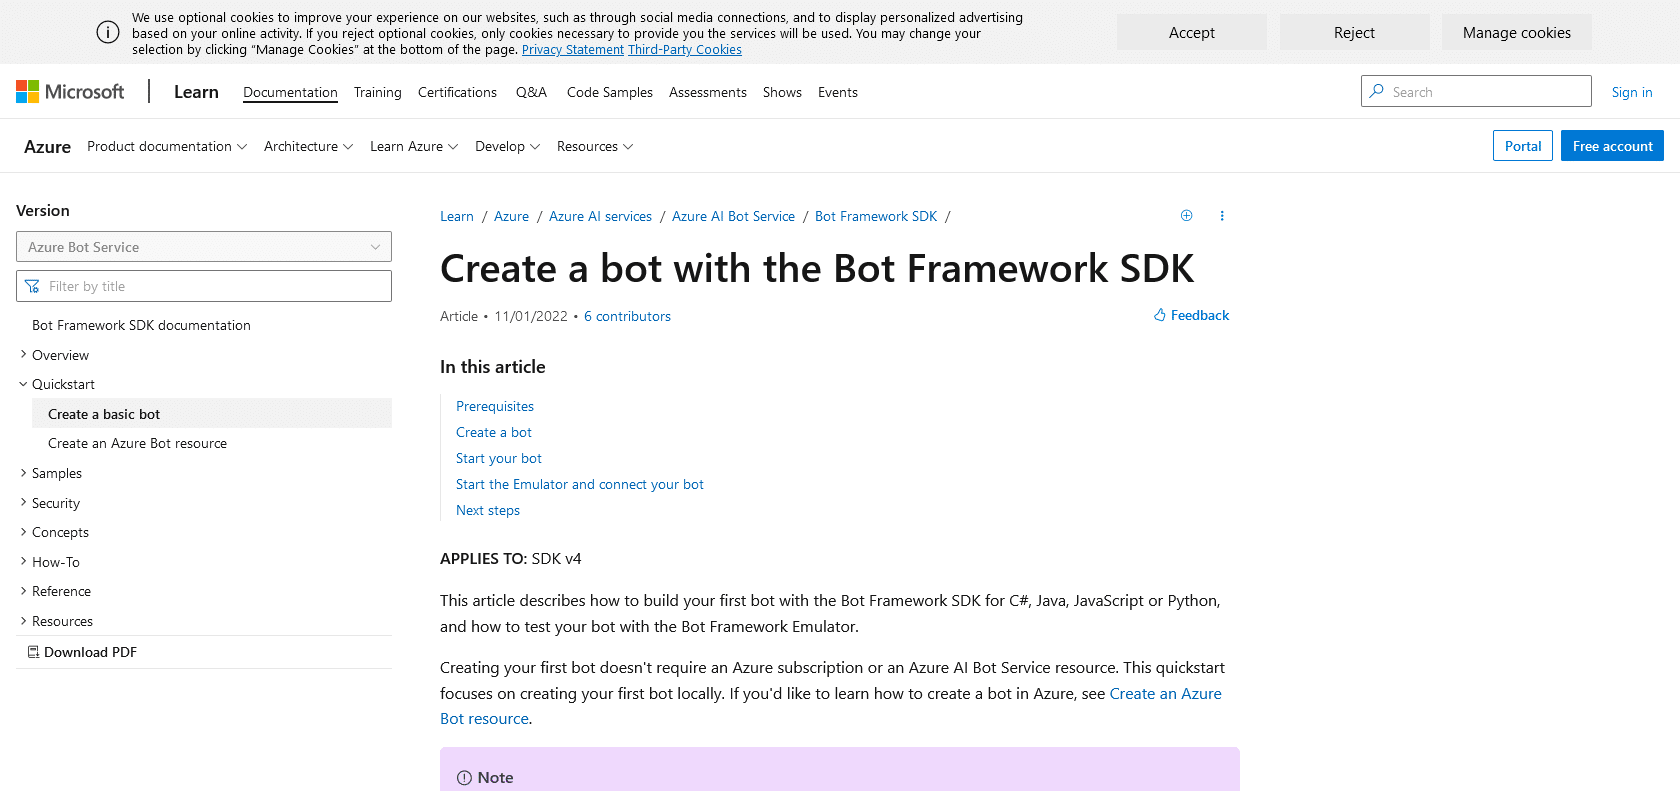The height and width of the screenshot is (791, 1680).
Task: Select Create a basic bot tree item
Action: 212,413
